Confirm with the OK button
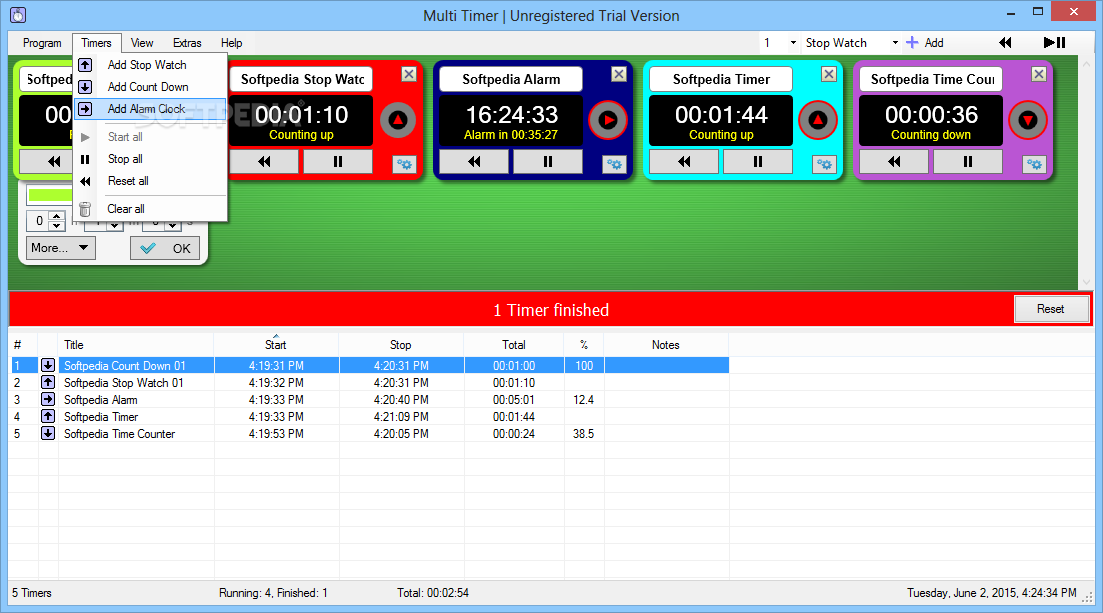This screenshot has width=1103, height=613. (165, 248)
